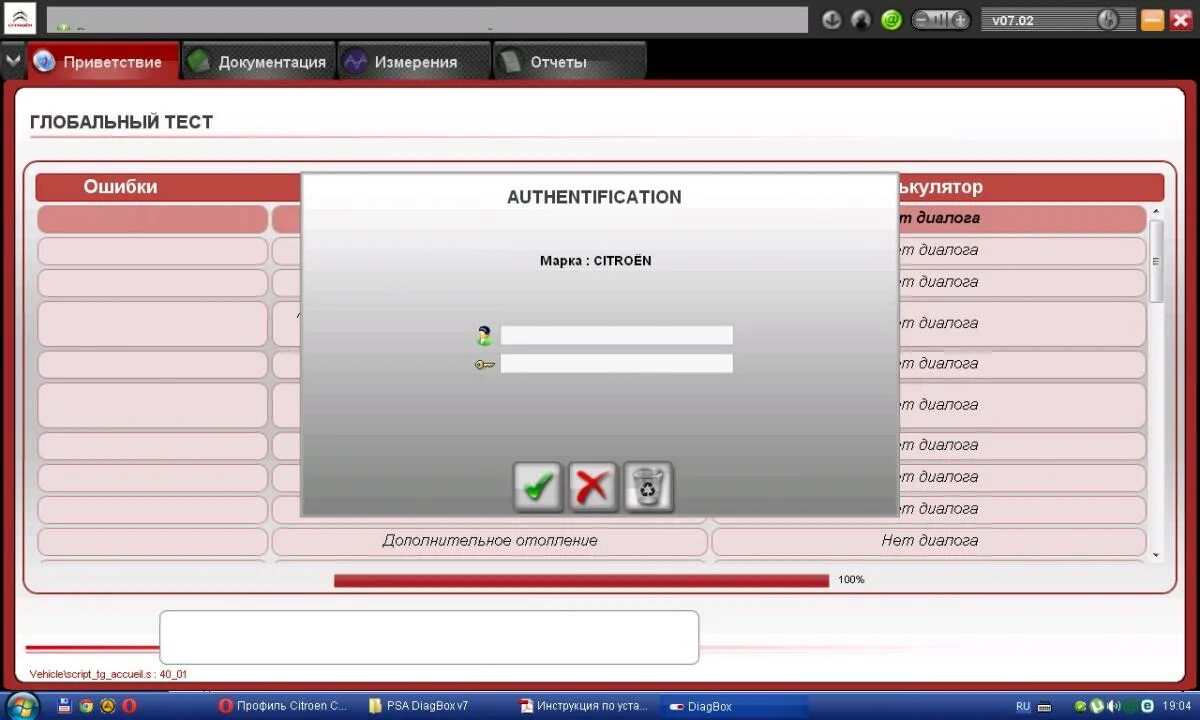Click the Citroën logo icon
Screen dimensions: 1200x720
[x=20, y=18]
